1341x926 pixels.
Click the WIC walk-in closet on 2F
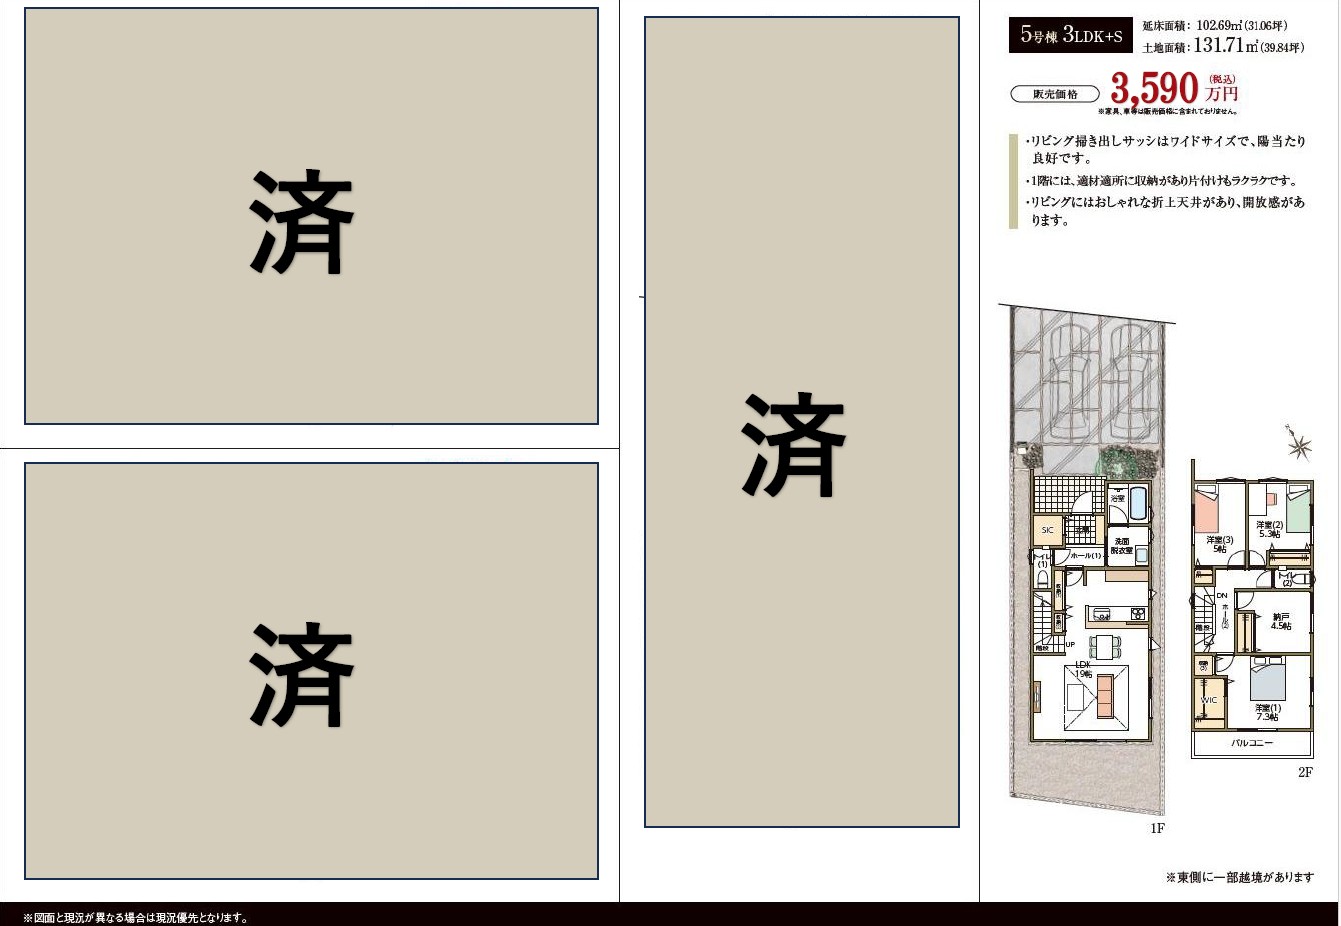tap(1209, 700)
